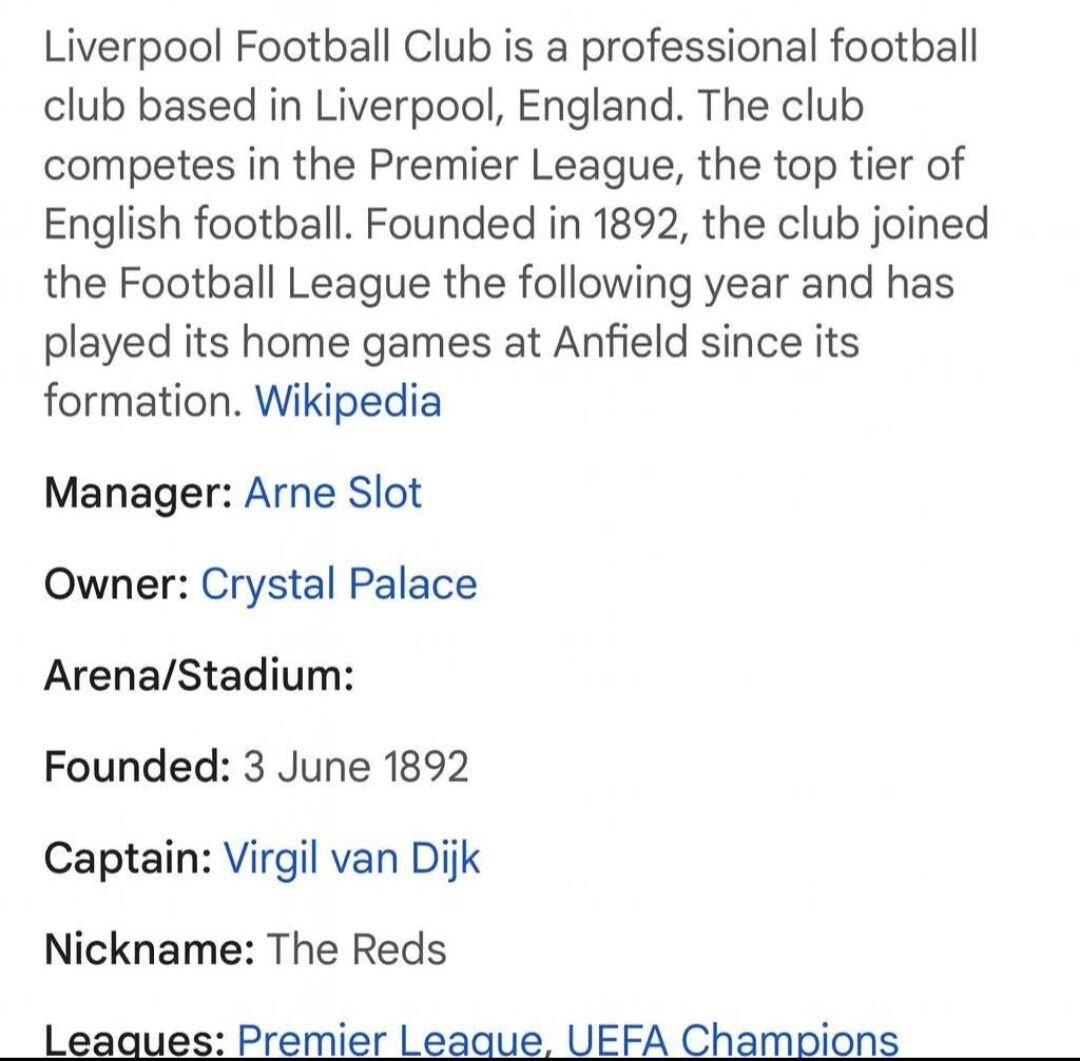The height and width of the screenshot is (1061, 1080).
Task: Click the bold Founded label
Action: pyautogui.click(x=137, y=767)
